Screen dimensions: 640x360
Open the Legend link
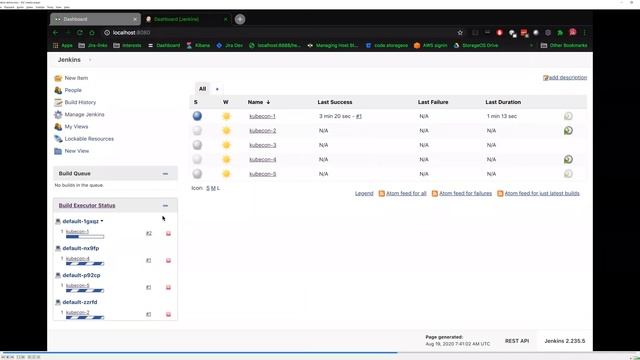[364, 193]
